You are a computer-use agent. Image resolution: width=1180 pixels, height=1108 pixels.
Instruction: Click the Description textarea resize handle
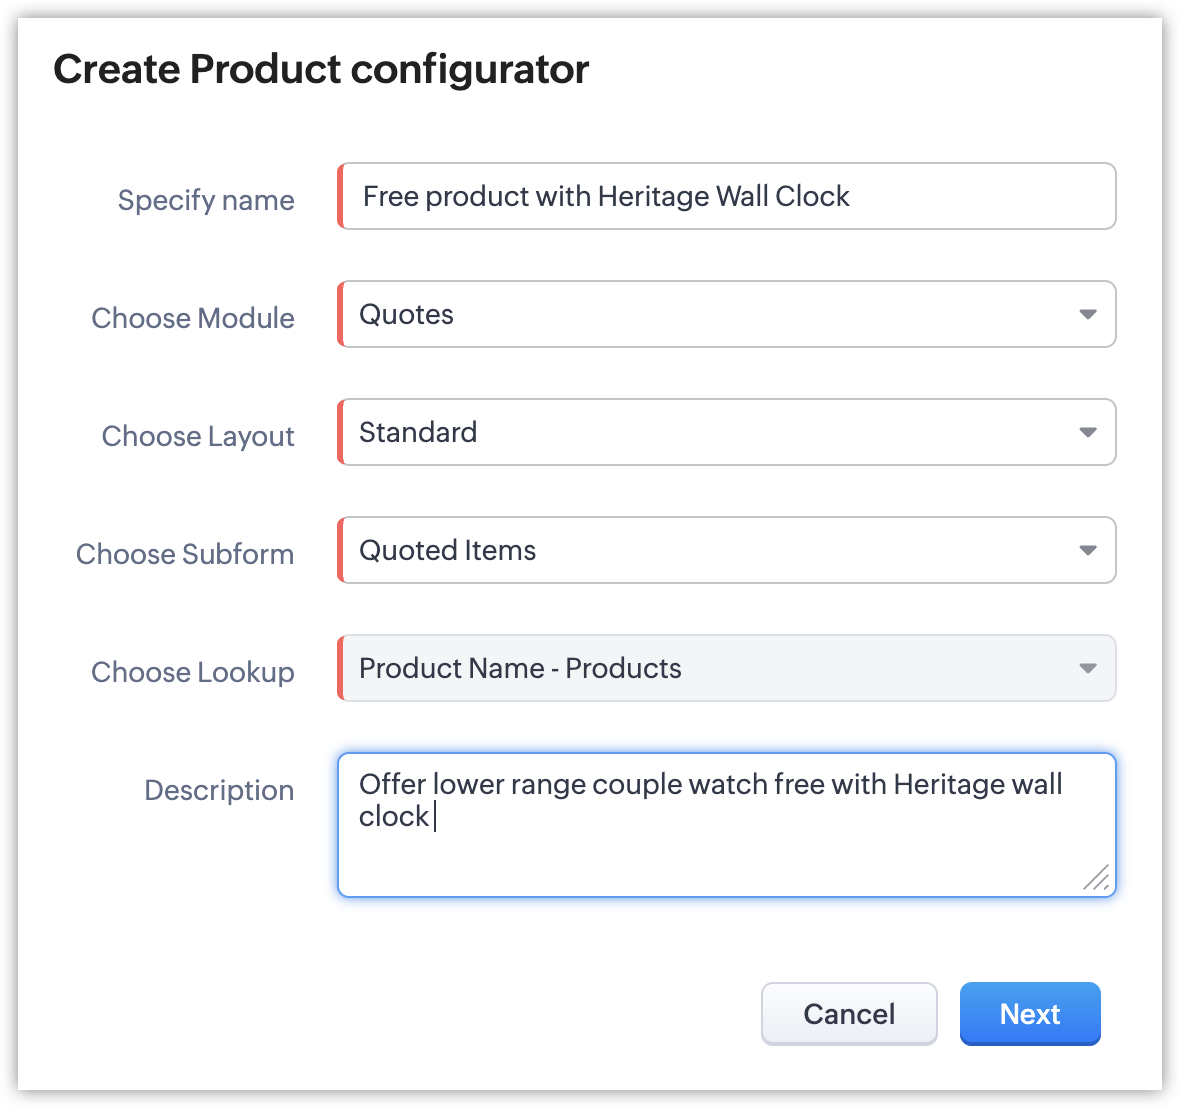click(1097, 878)
